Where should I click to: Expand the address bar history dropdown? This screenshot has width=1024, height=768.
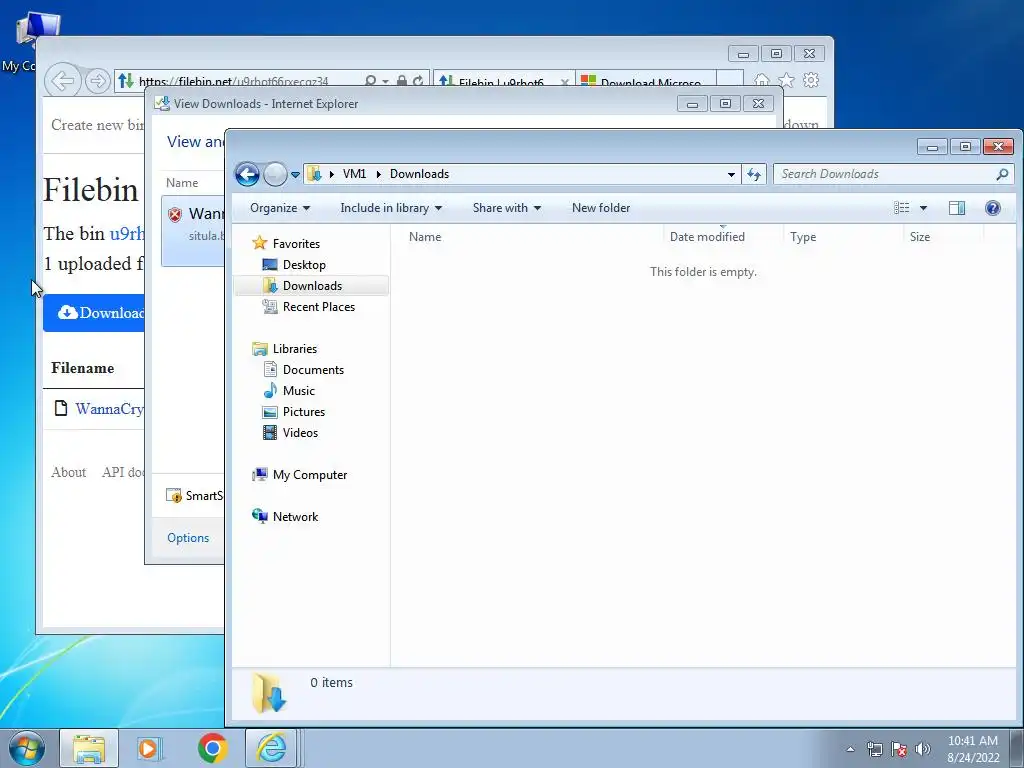click(731, 174)
